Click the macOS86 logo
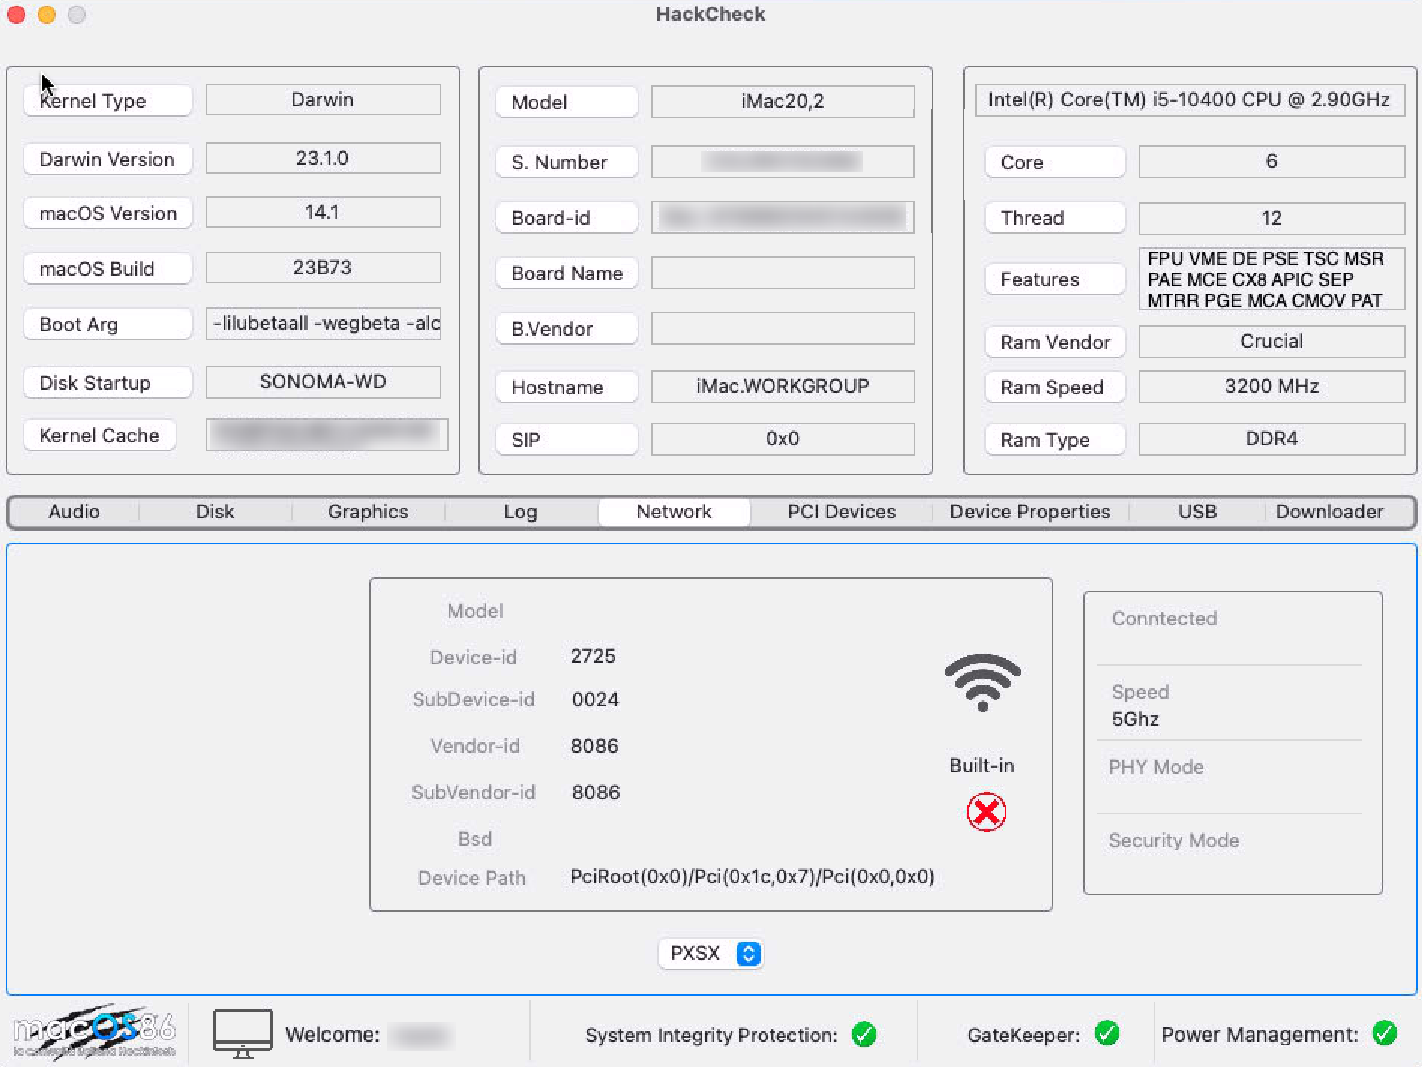The height and width of the screenshot is (1067, 1422). 95,1033
